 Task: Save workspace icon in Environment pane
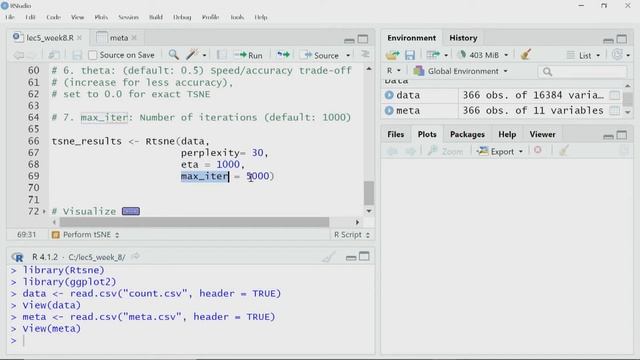pos(410,55)
